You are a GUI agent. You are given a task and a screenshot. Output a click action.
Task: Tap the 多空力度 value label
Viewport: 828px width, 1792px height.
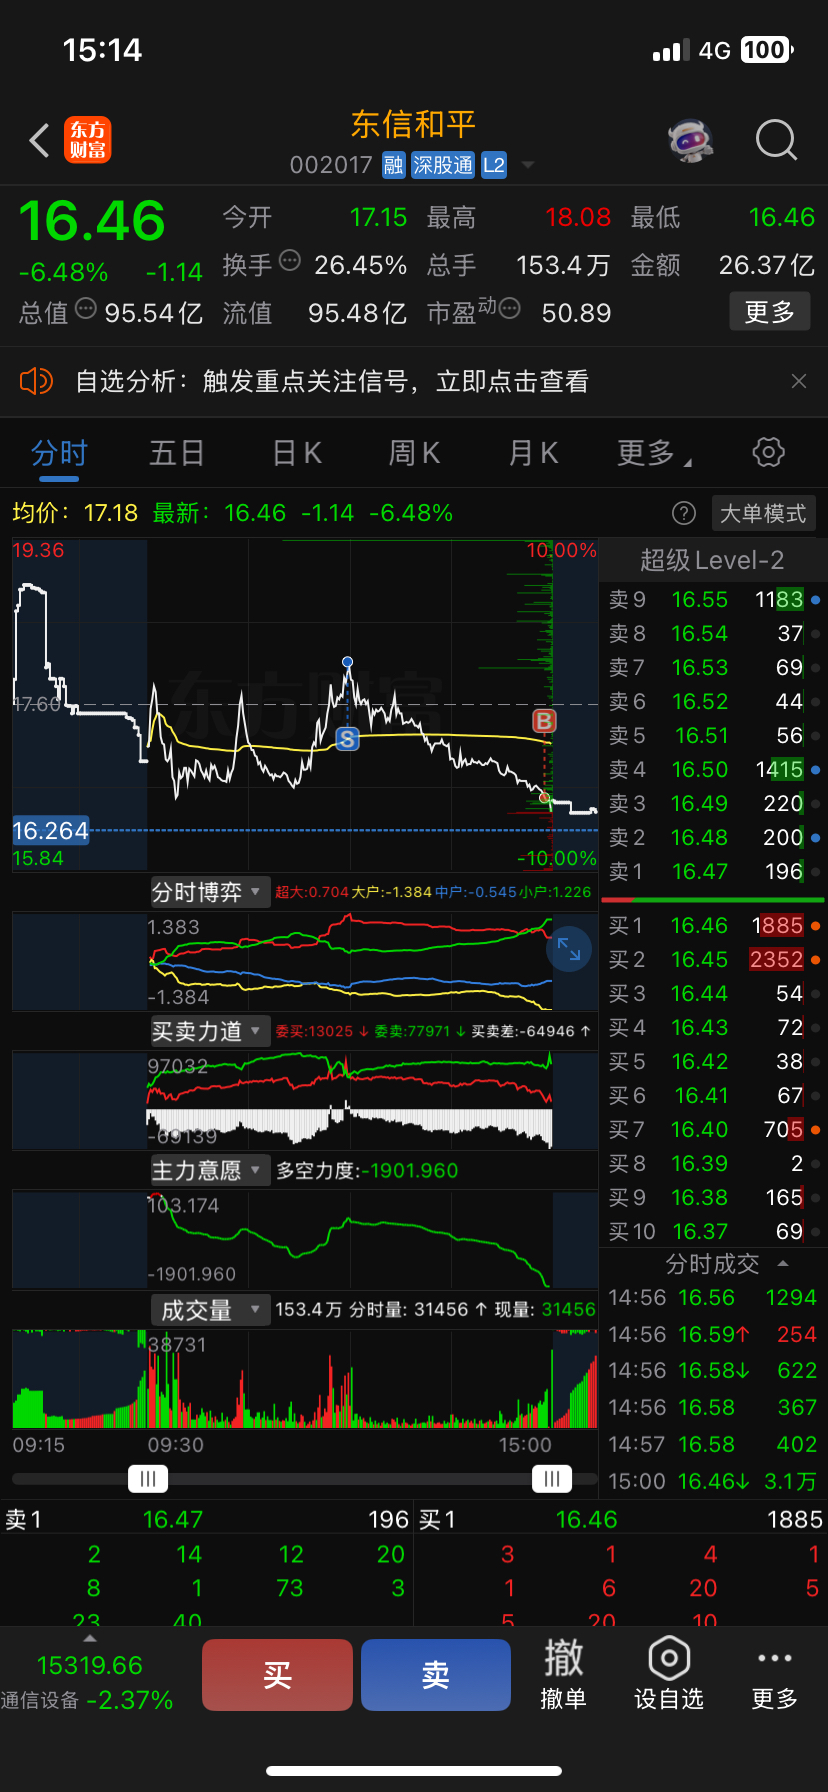pos(367,1170)
